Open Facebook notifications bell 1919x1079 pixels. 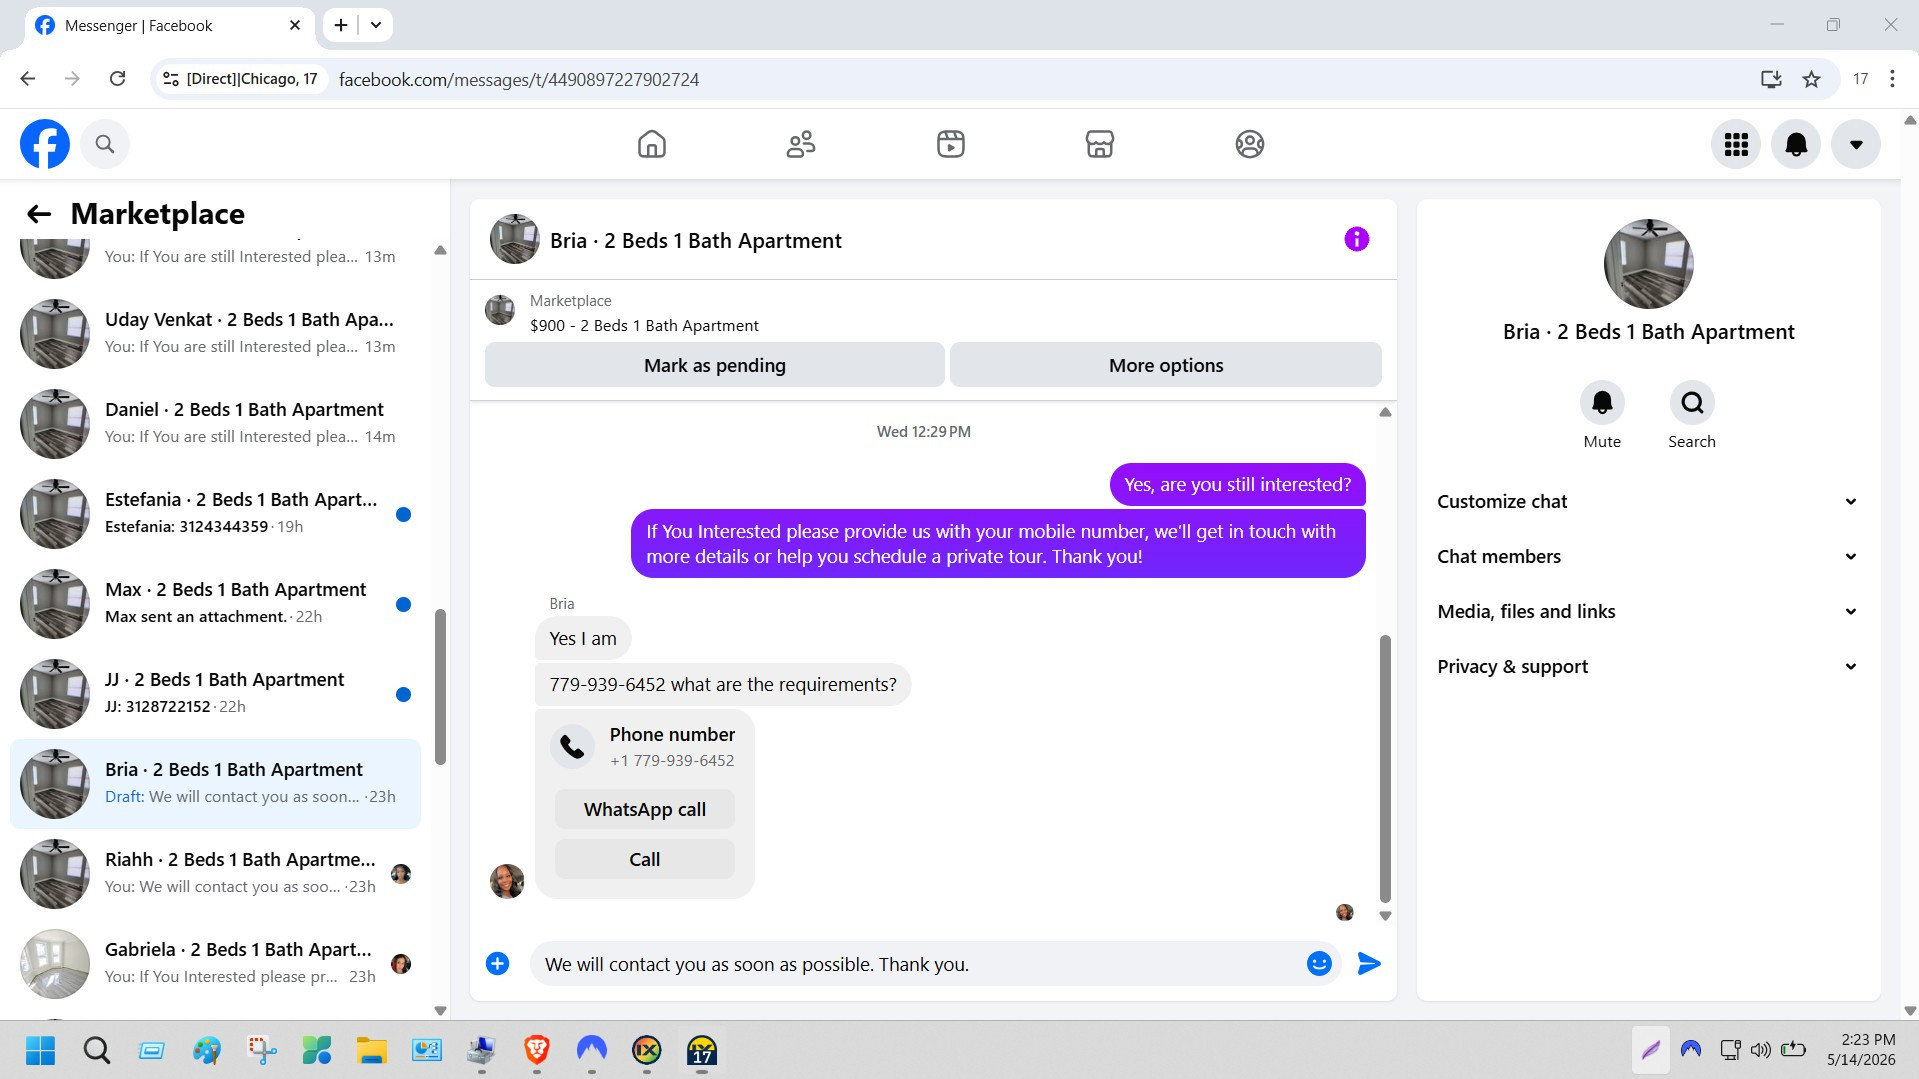[1796, 144]
